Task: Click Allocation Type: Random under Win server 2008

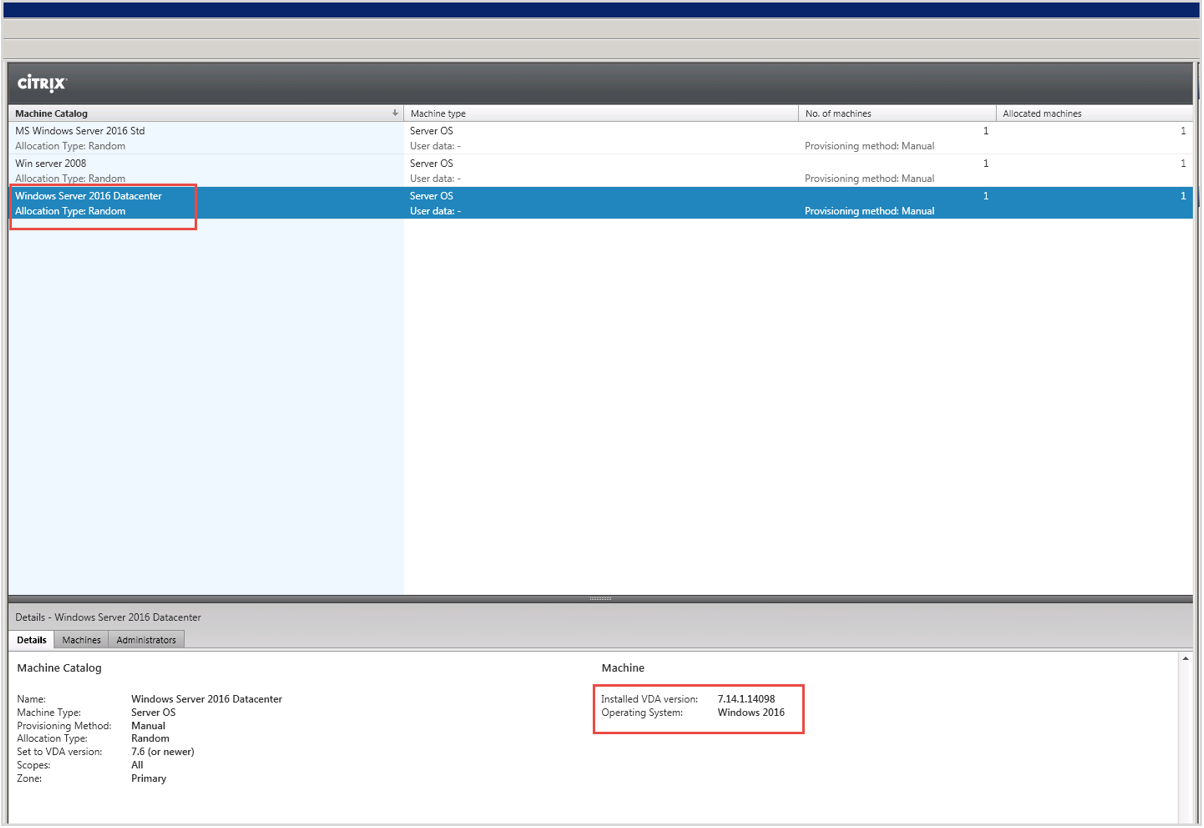Action: click(x=70, y=178)
